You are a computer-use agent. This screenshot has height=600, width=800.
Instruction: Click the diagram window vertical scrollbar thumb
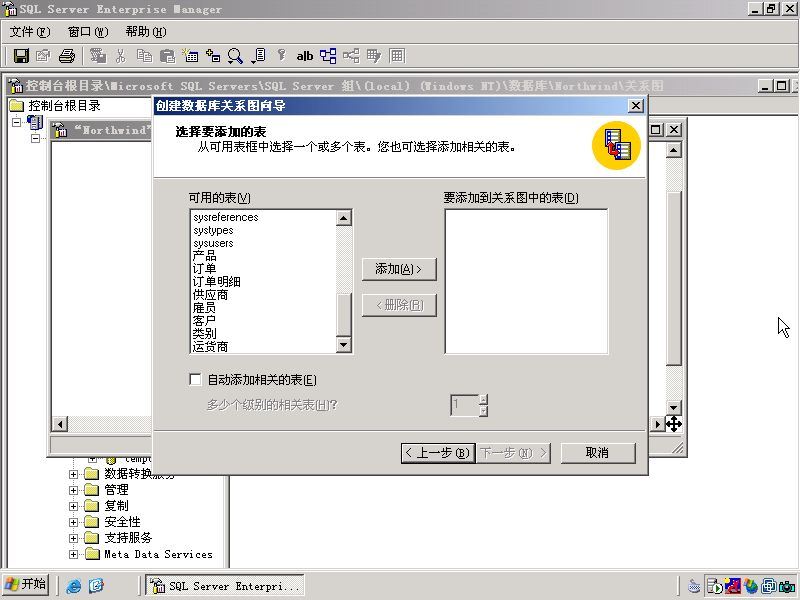click(673, 279)
